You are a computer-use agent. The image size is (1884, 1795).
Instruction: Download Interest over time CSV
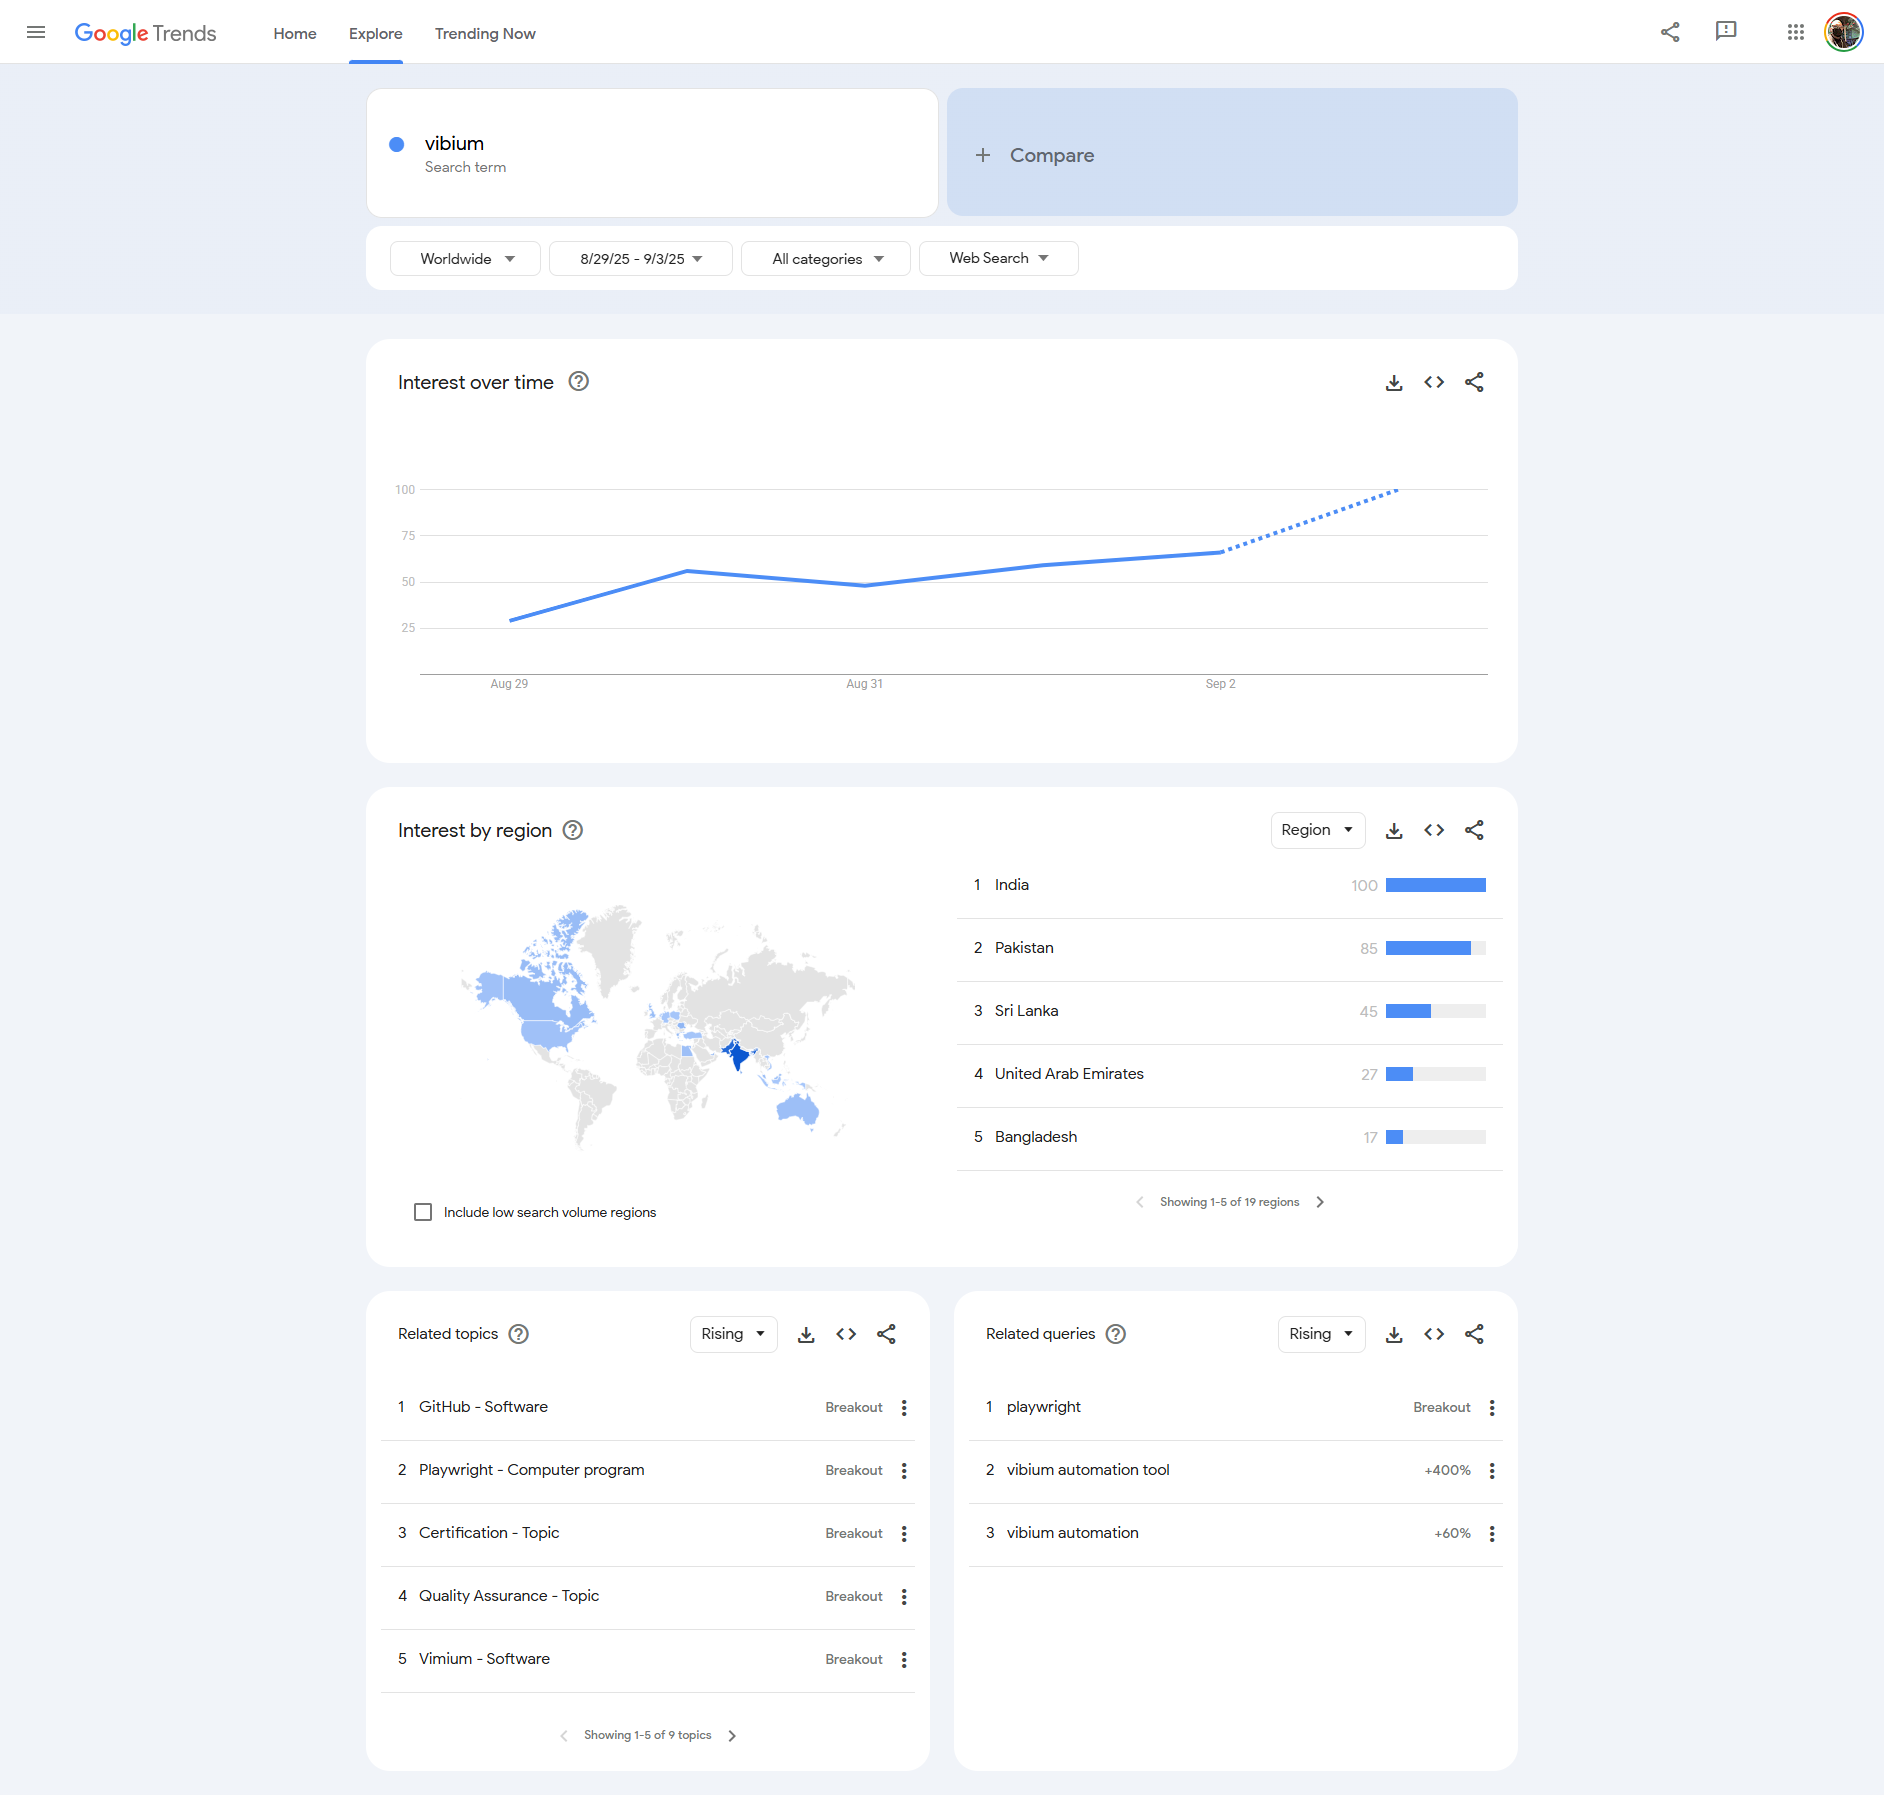tap(1394, 383)
